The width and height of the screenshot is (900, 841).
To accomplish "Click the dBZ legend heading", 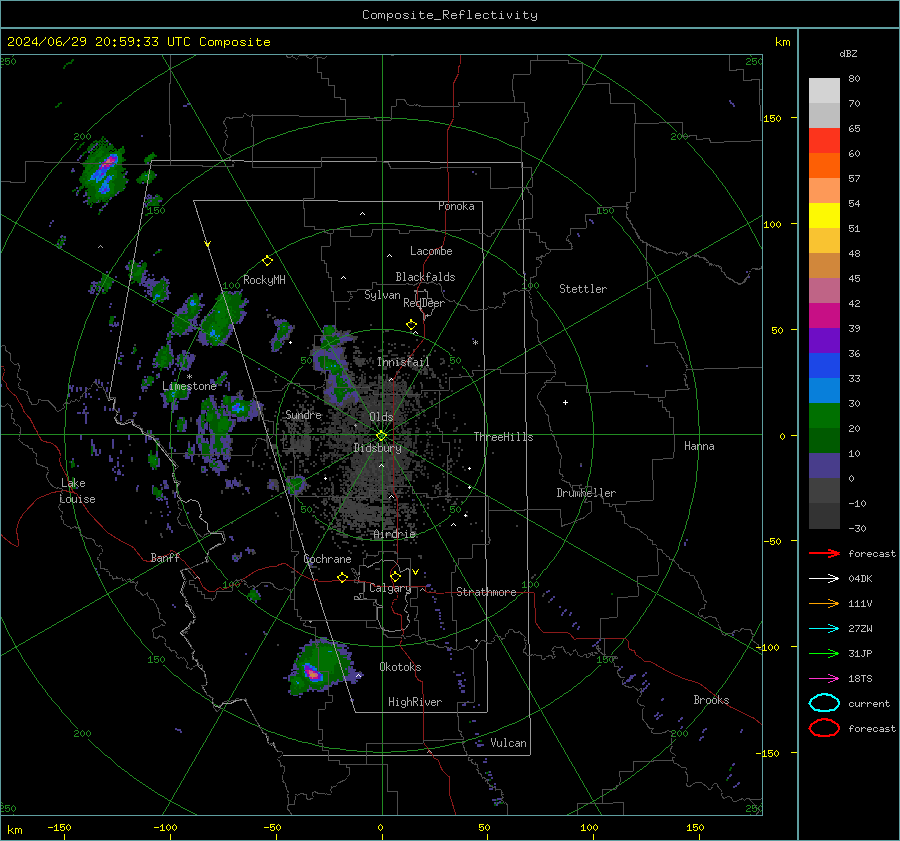I will 848,53.
